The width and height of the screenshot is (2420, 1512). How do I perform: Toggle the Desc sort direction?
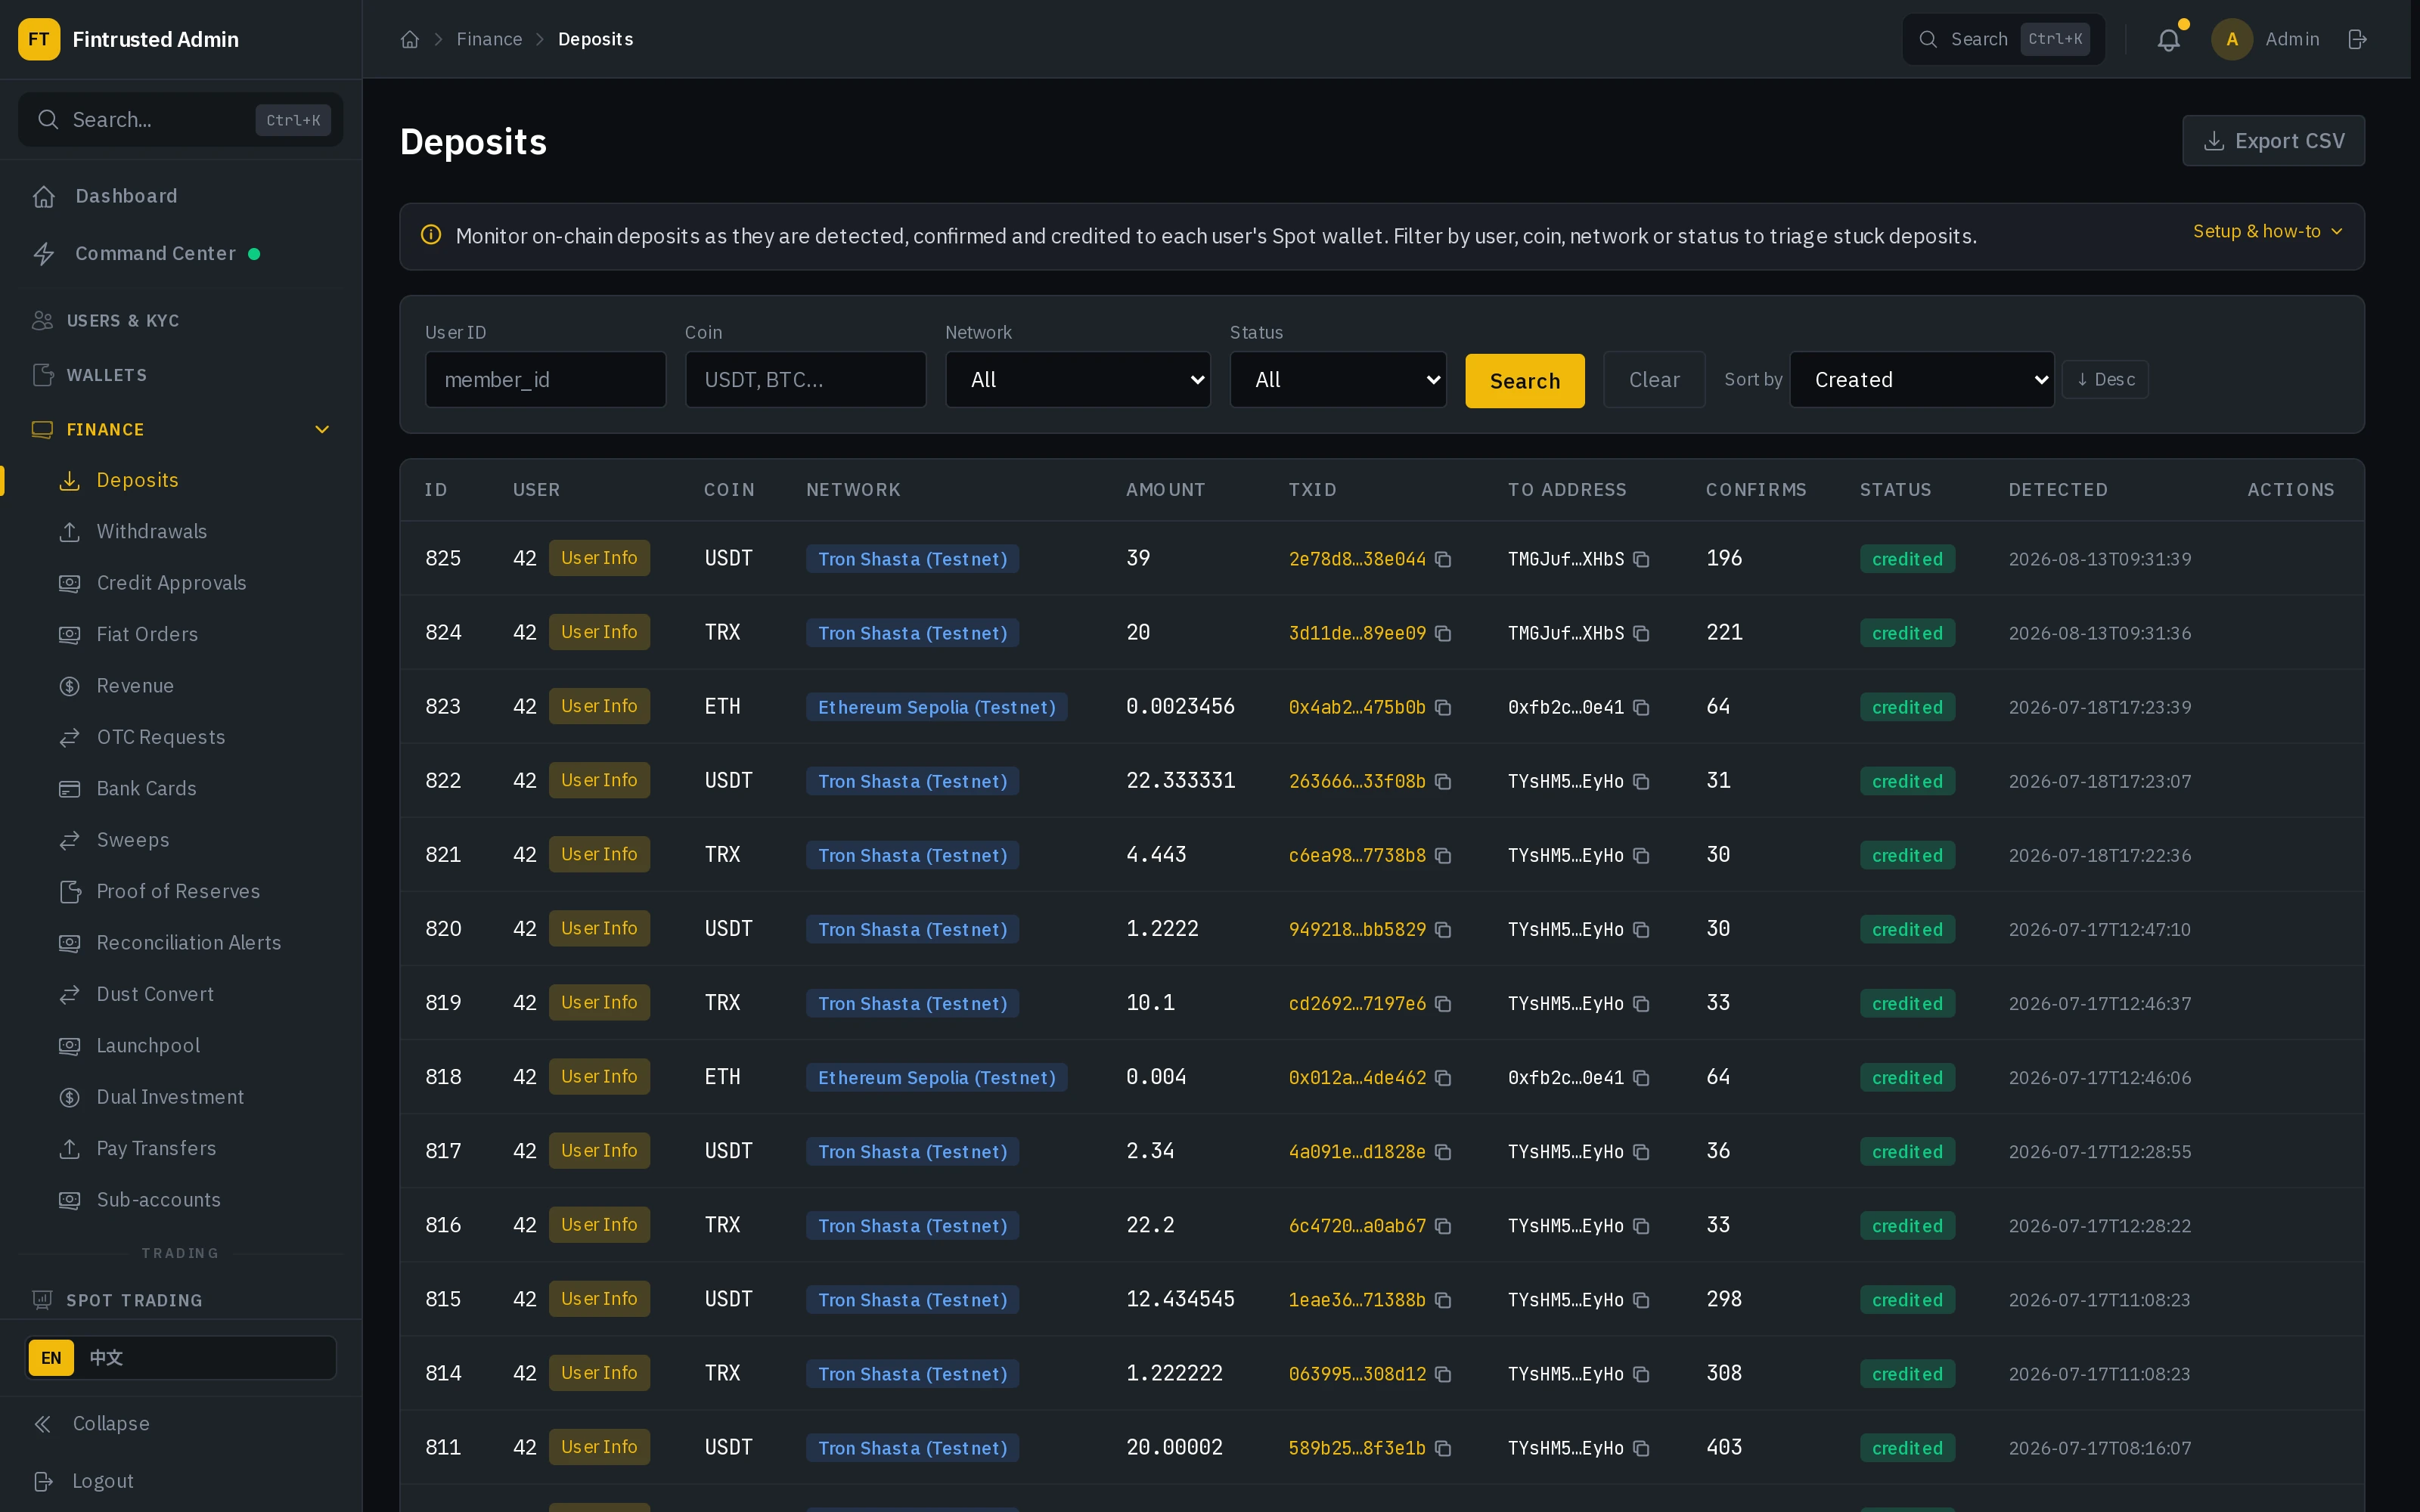click(x=2105, y=379)
